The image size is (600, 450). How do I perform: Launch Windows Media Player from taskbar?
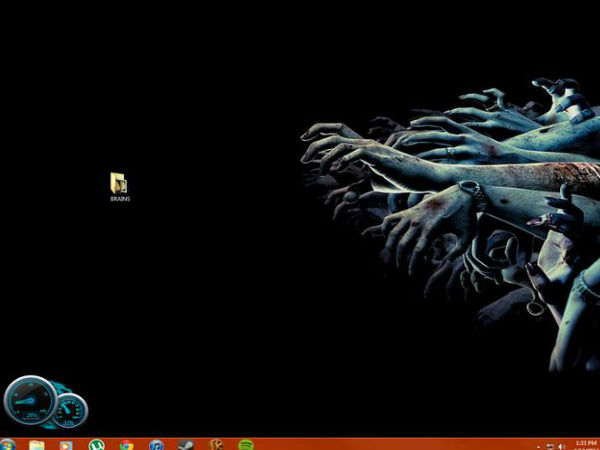[66, 444]
